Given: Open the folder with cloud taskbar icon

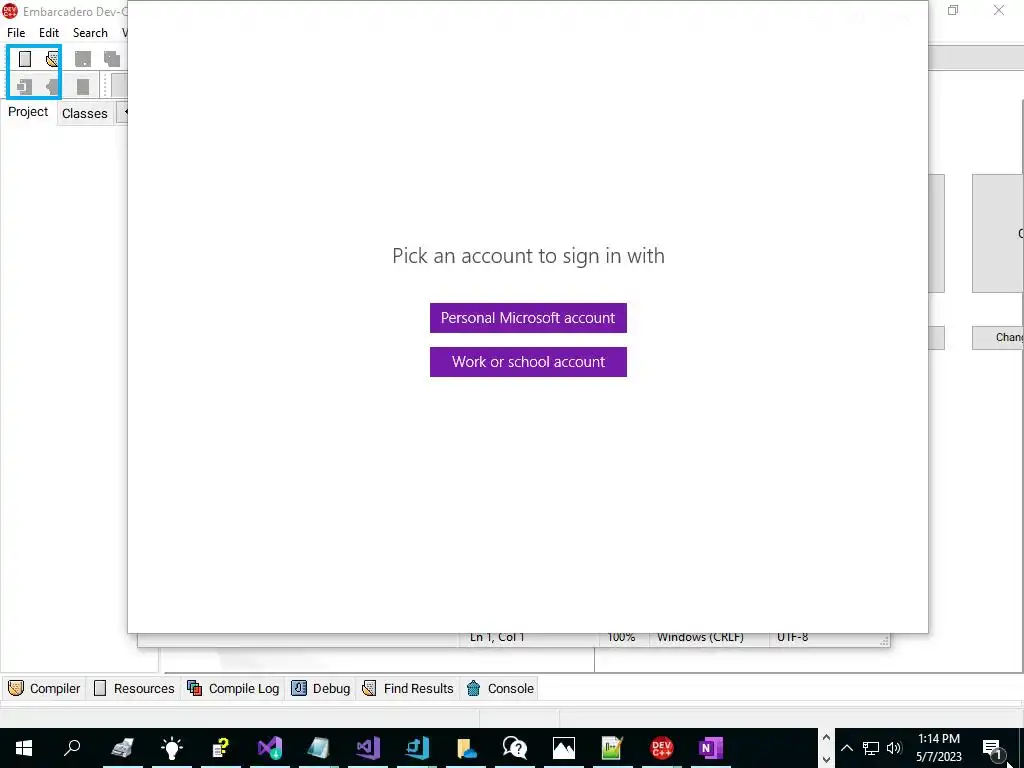Looking at the screenshot, I should tap(466, 748).
